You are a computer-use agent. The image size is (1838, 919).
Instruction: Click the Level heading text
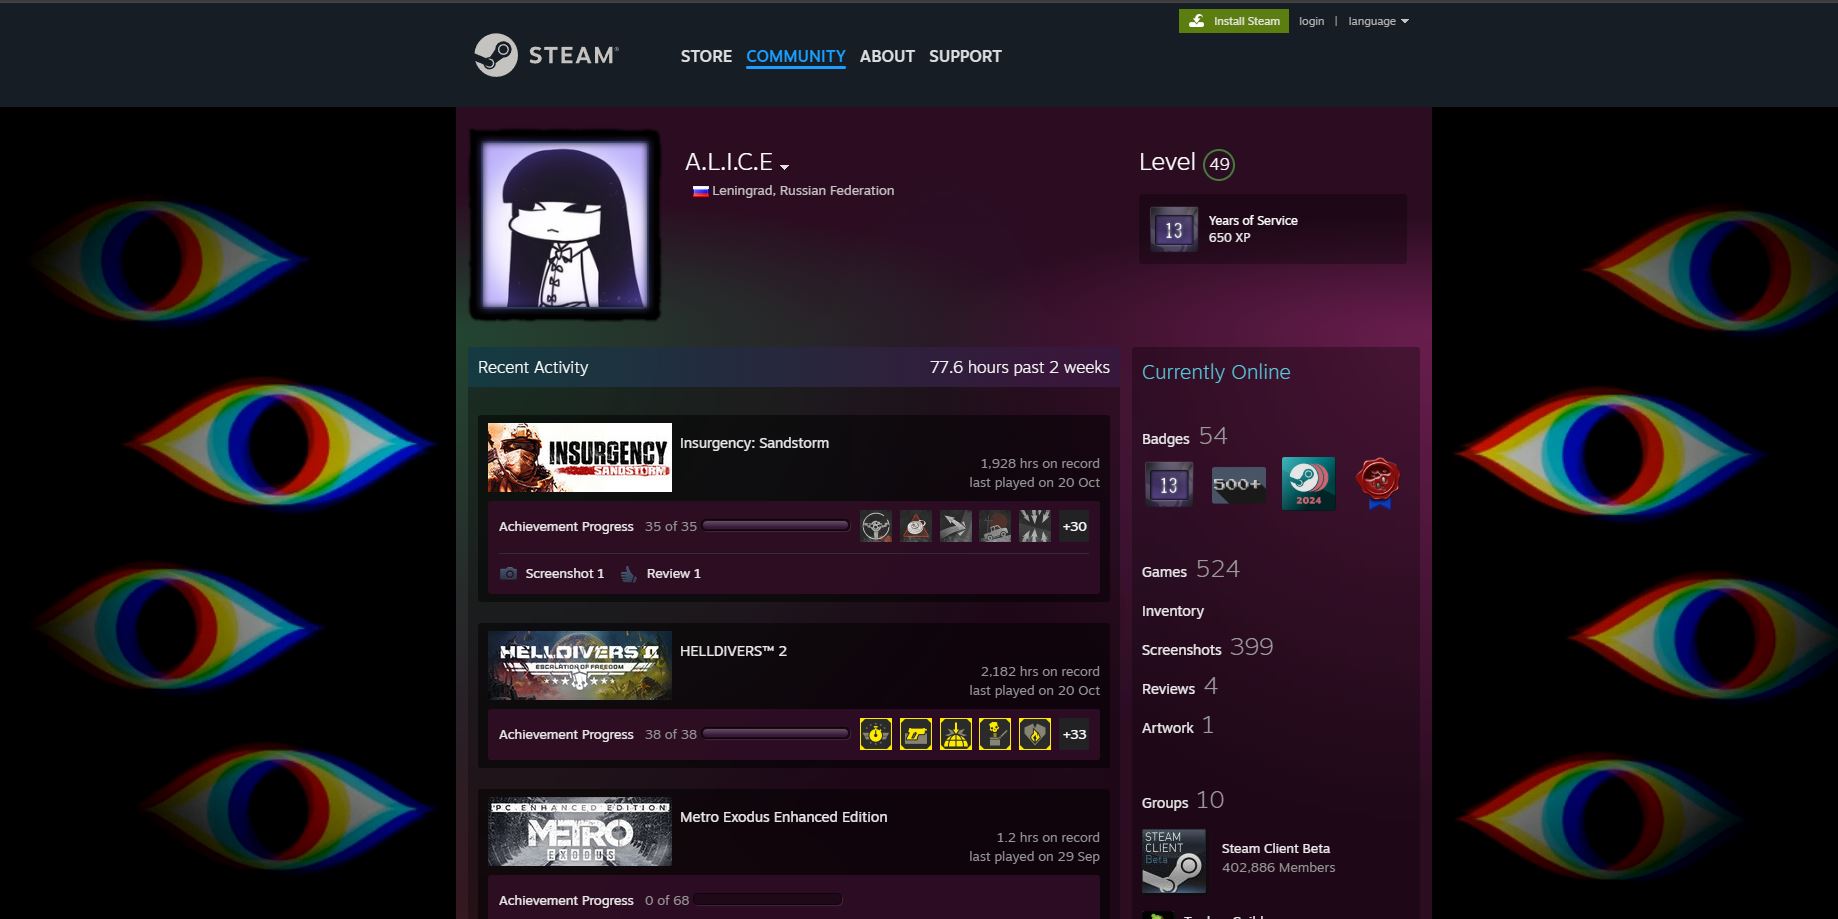(1167, 162)
